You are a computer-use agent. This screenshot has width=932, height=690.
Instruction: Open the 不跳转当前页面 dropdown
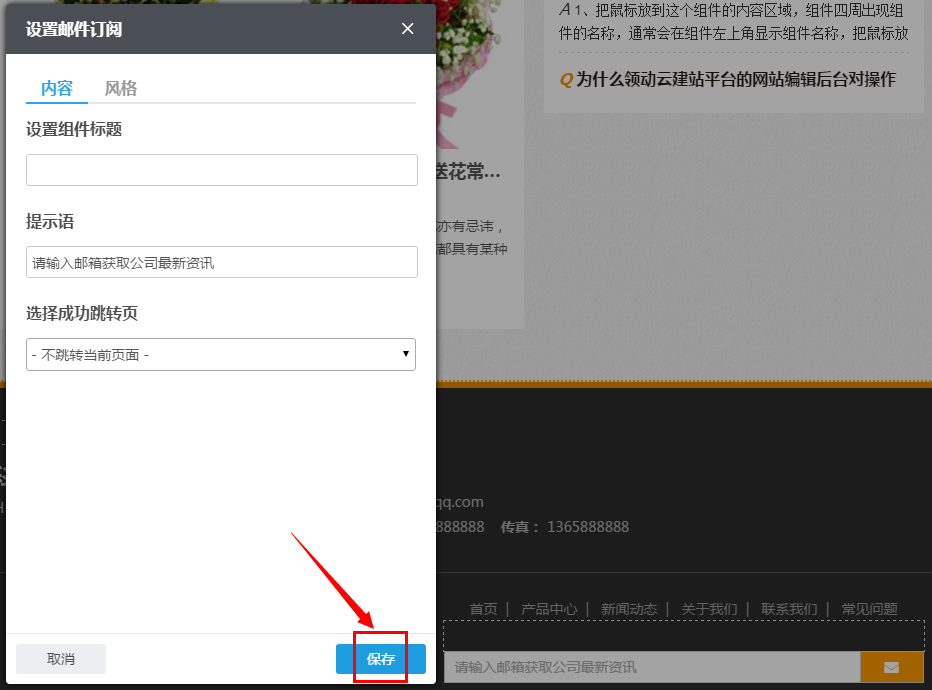(x=221, y=354)
